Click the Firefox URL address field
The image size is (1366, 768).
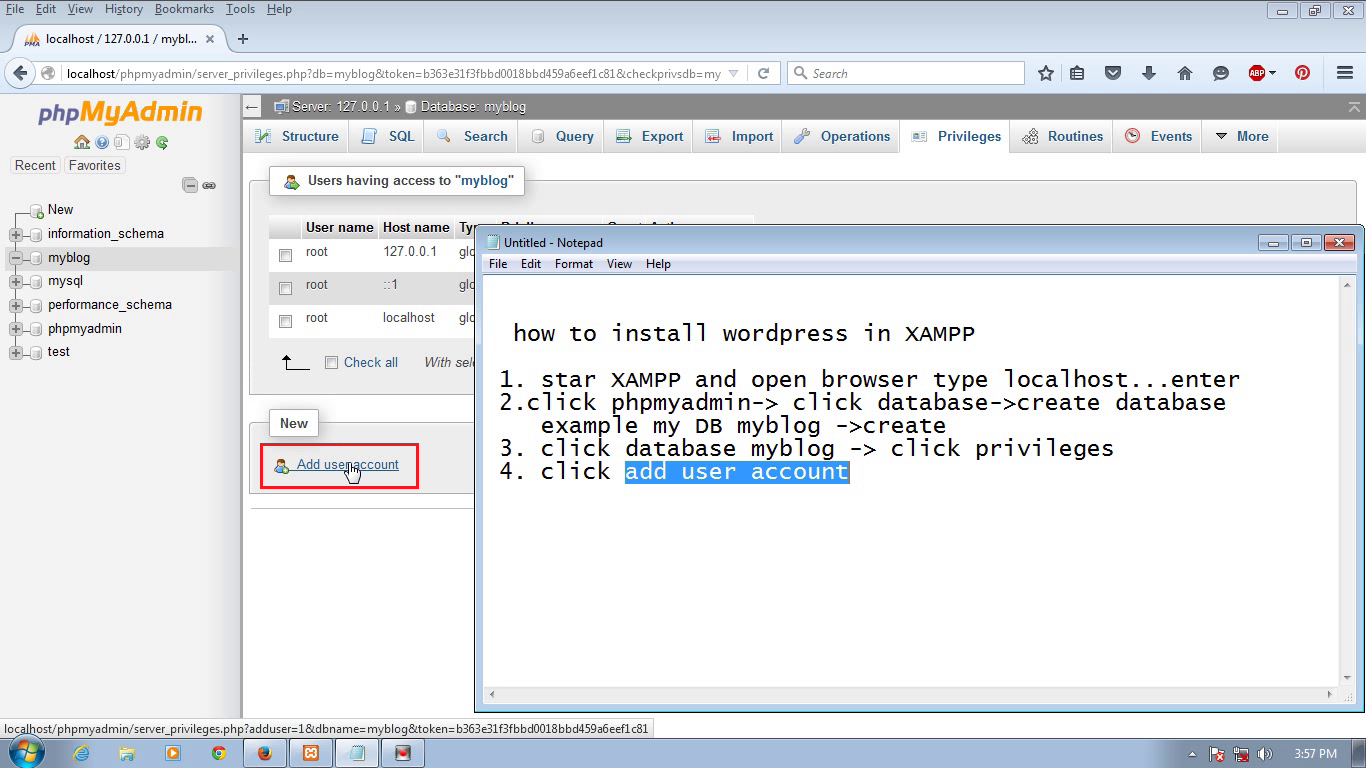(393, 73)
